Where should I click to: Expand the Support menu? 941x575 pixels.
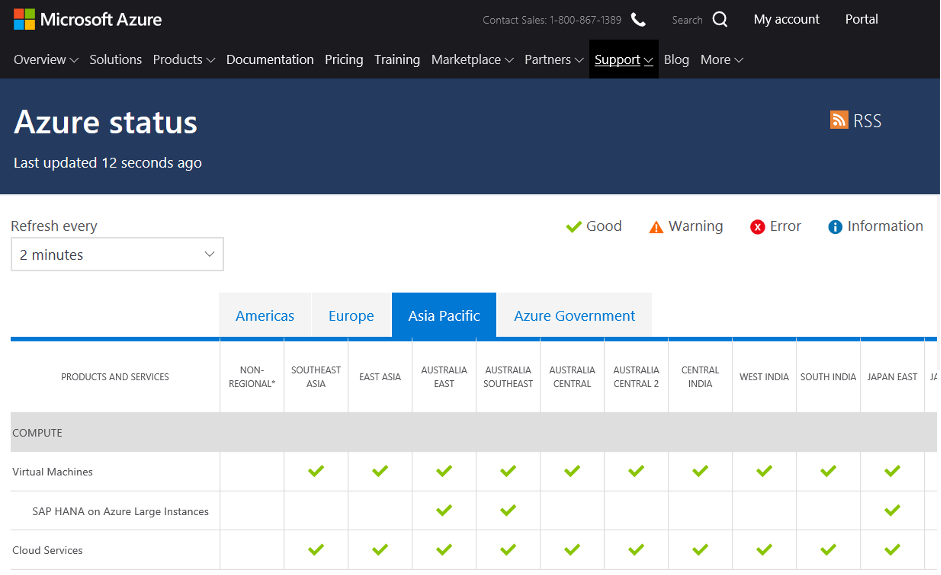(624, 59)
